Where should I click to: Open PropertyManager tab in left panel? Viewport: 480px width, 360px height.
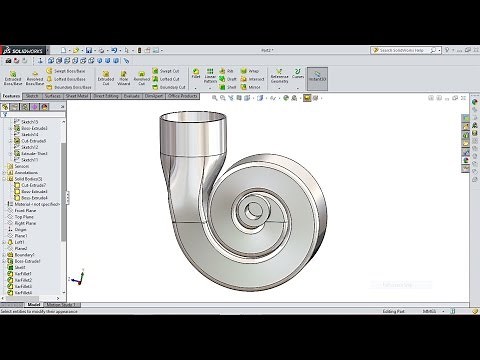[x=15, y=107]
